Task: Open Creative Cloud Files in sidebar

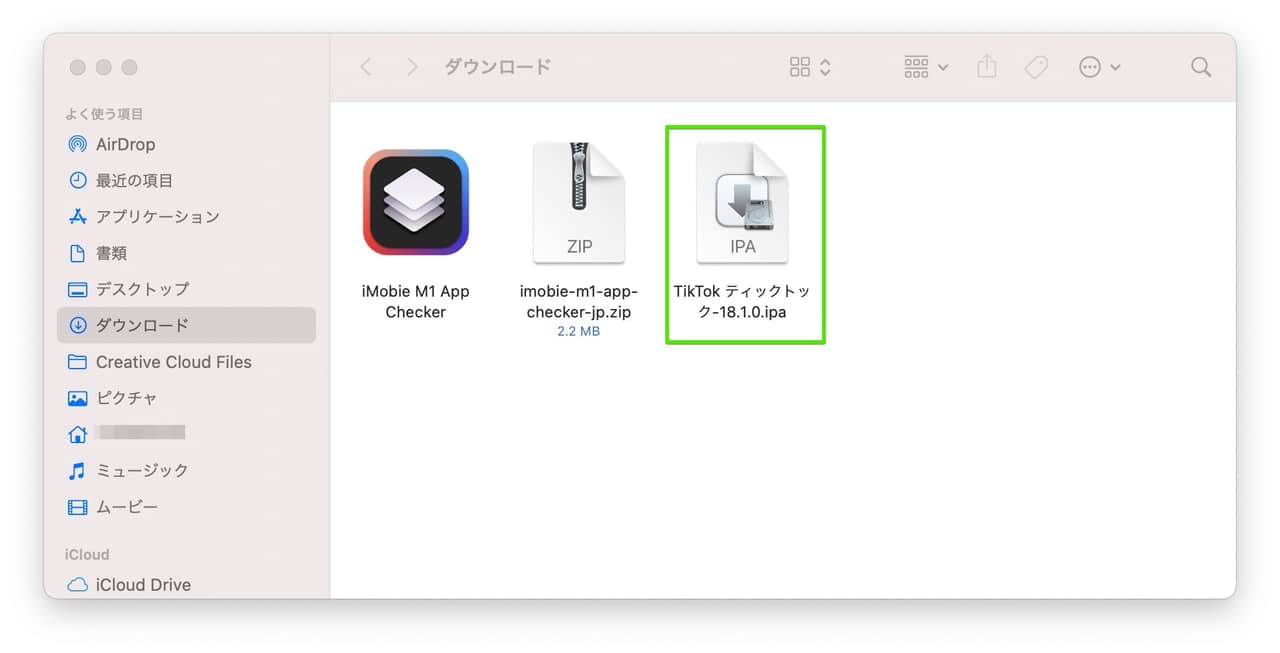Action: tap(173, 362)
